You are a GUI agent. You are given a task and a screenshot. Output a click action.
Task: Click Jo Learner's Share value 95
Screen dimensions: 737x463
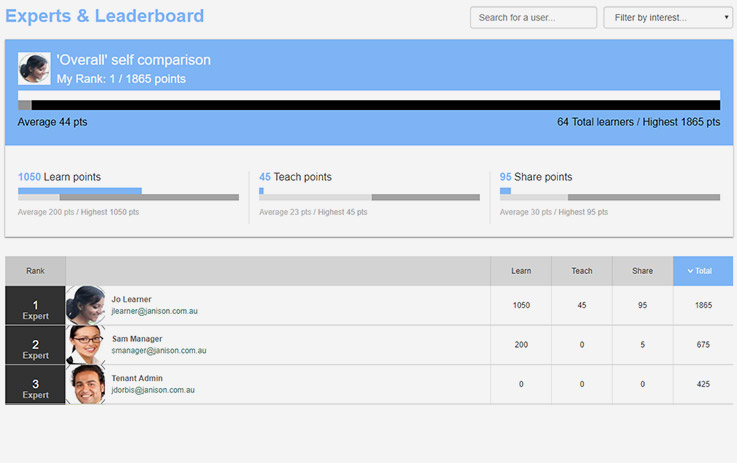pos(643,305)
